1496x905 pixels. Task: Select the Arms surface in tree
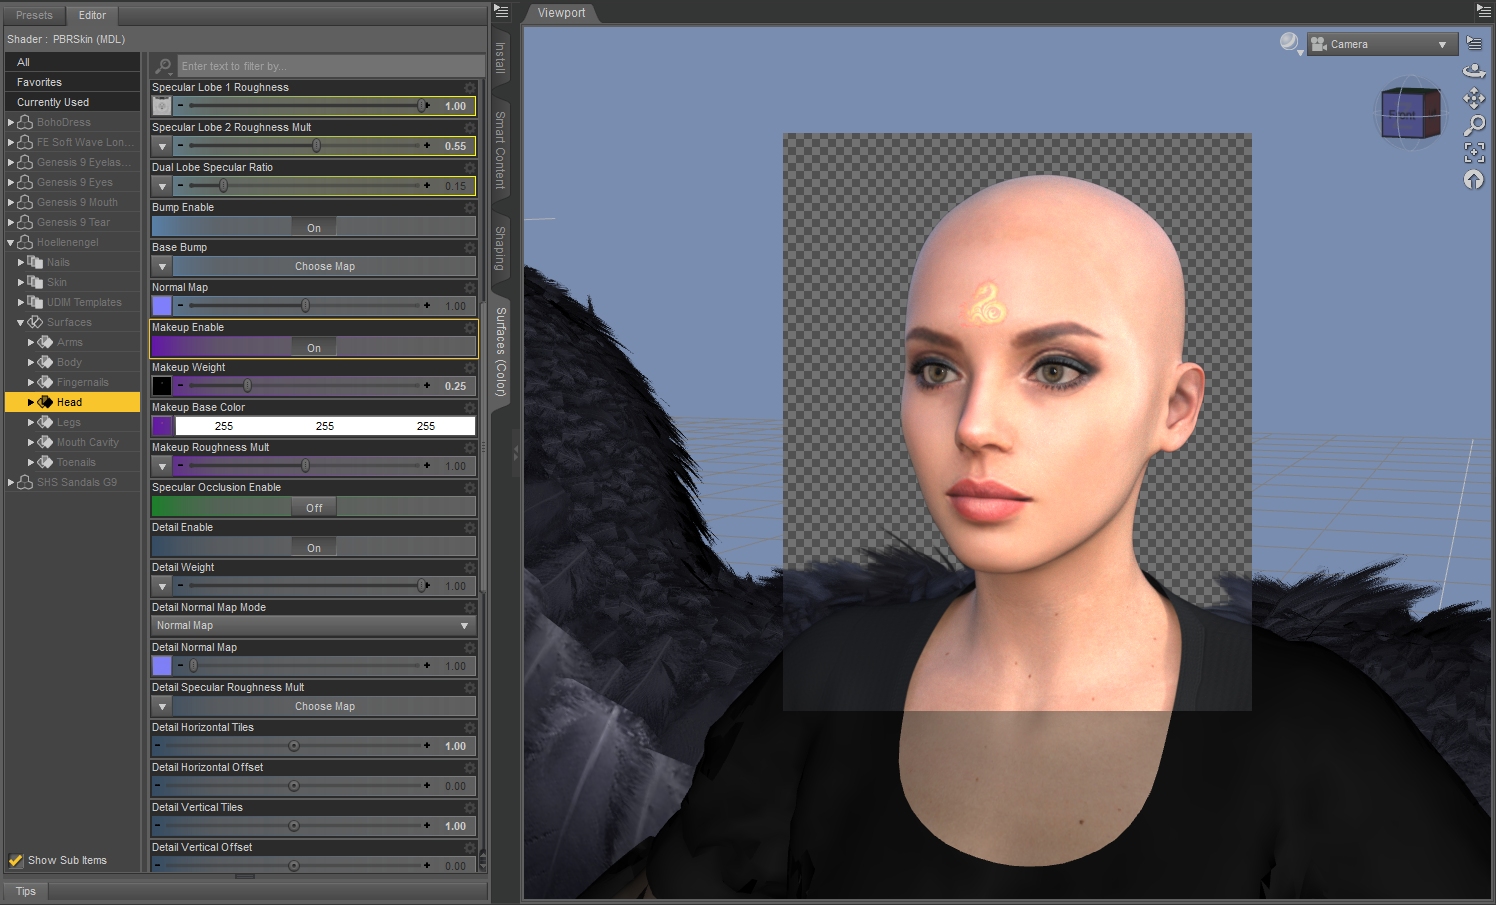tap(70, 342)
